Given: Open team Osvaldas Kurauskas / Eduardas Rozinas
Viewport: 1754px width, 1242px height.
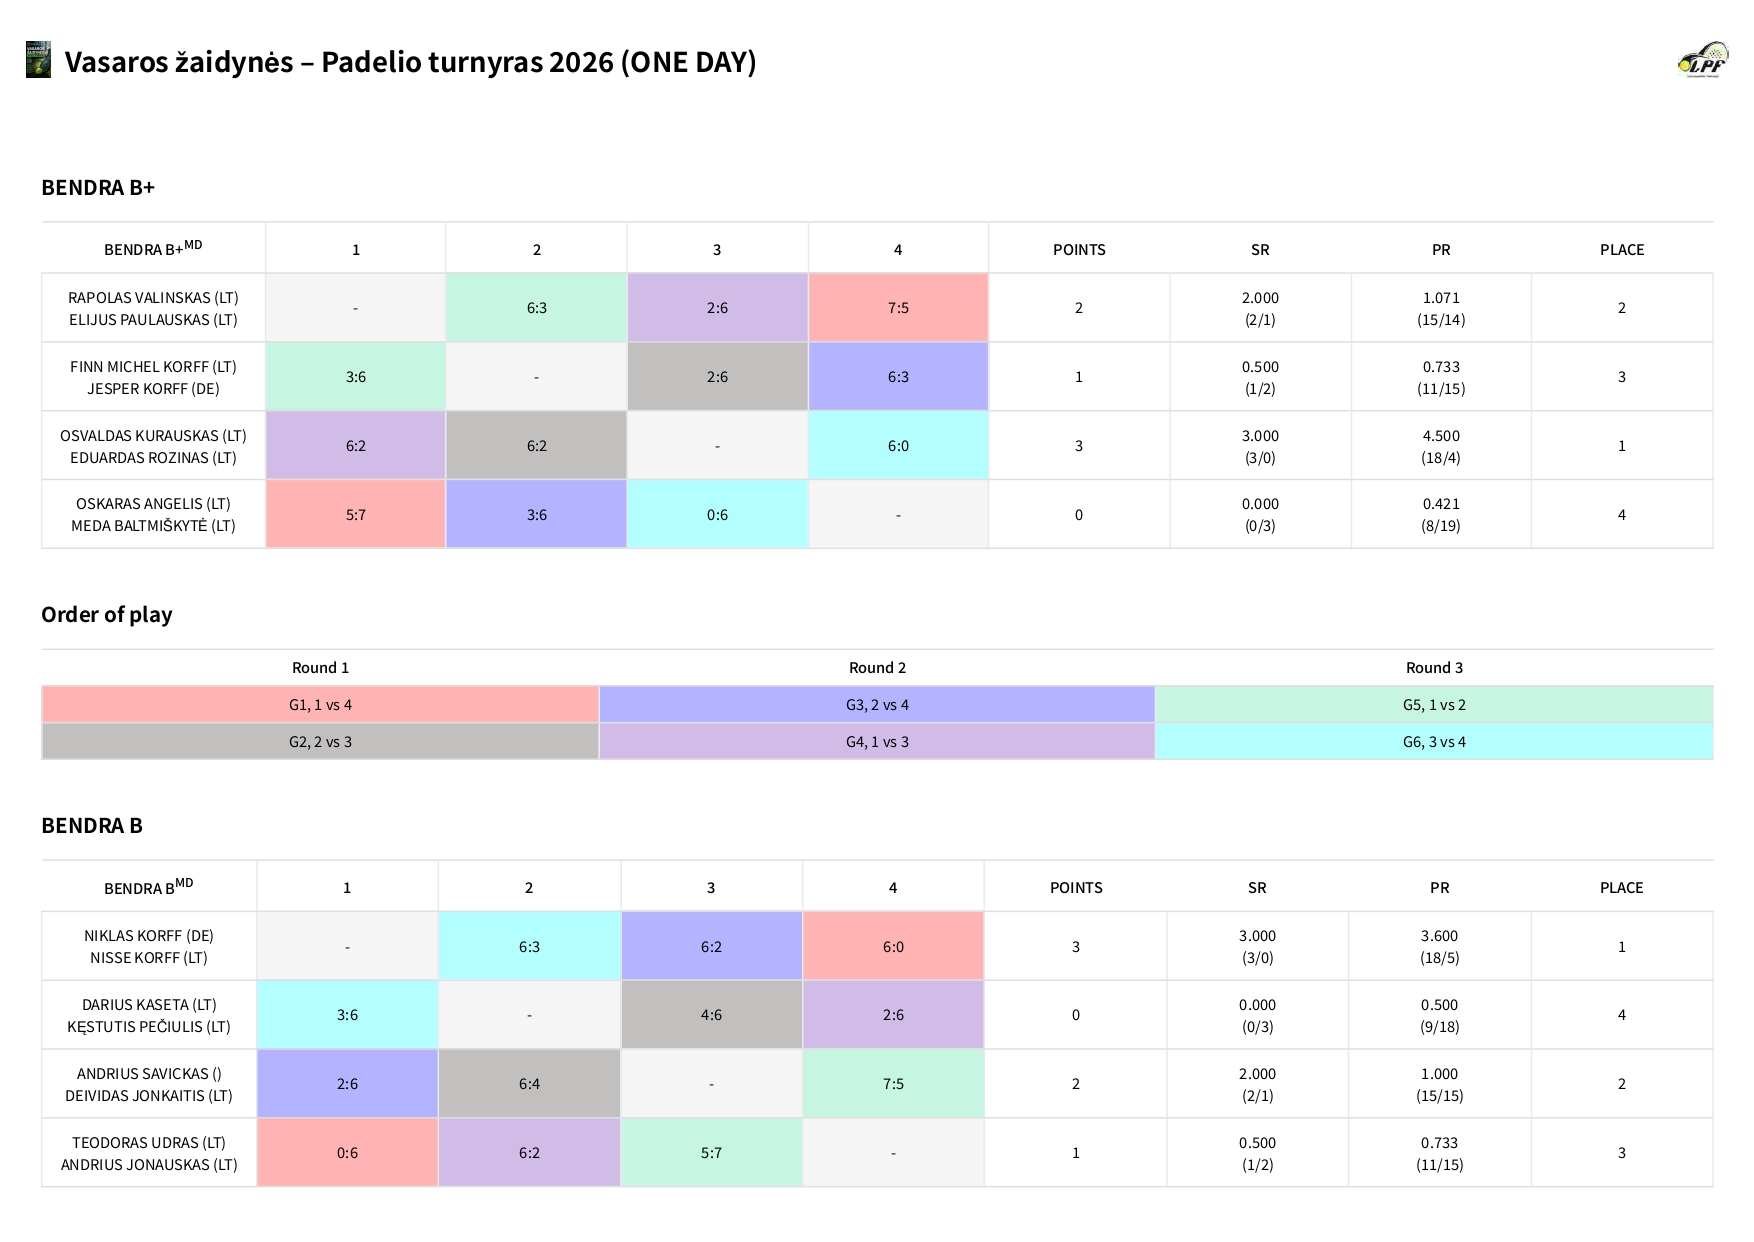Looking at the screenshot, I should 153,446.
